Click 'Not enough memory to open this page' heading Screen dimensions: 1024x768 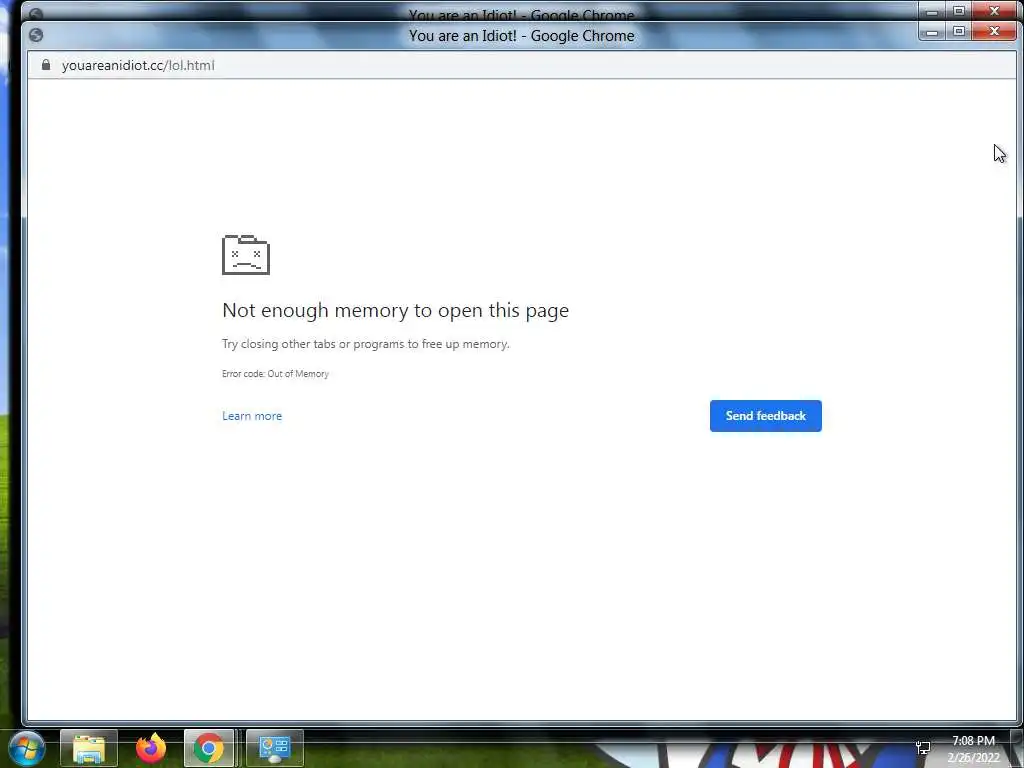point(396,310)
